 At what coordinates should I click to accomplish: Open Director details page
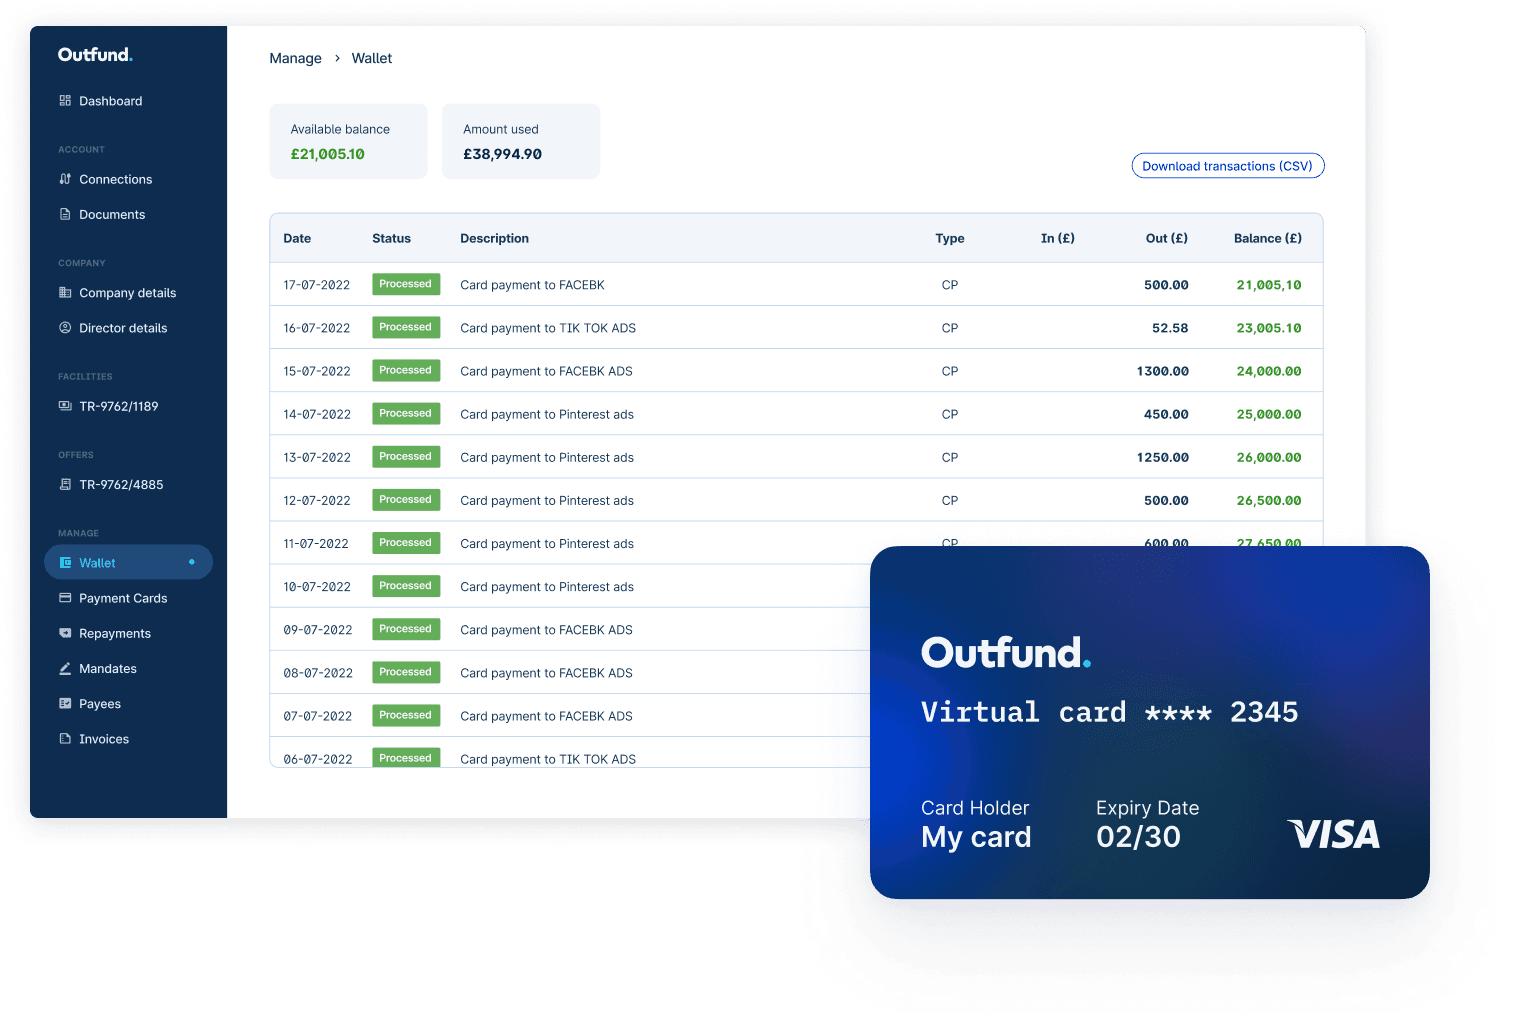123,328
